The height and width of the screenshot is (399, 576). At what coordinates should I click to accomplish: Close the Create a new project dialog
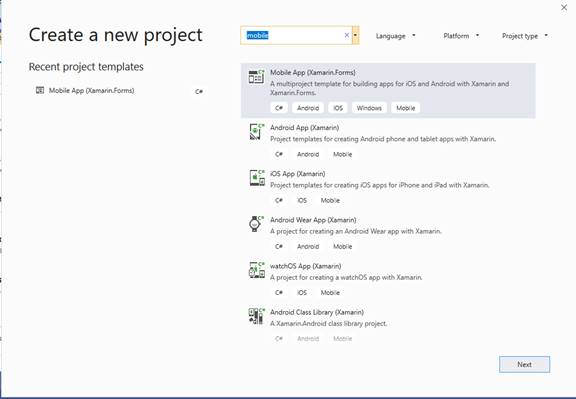[564, 7]
